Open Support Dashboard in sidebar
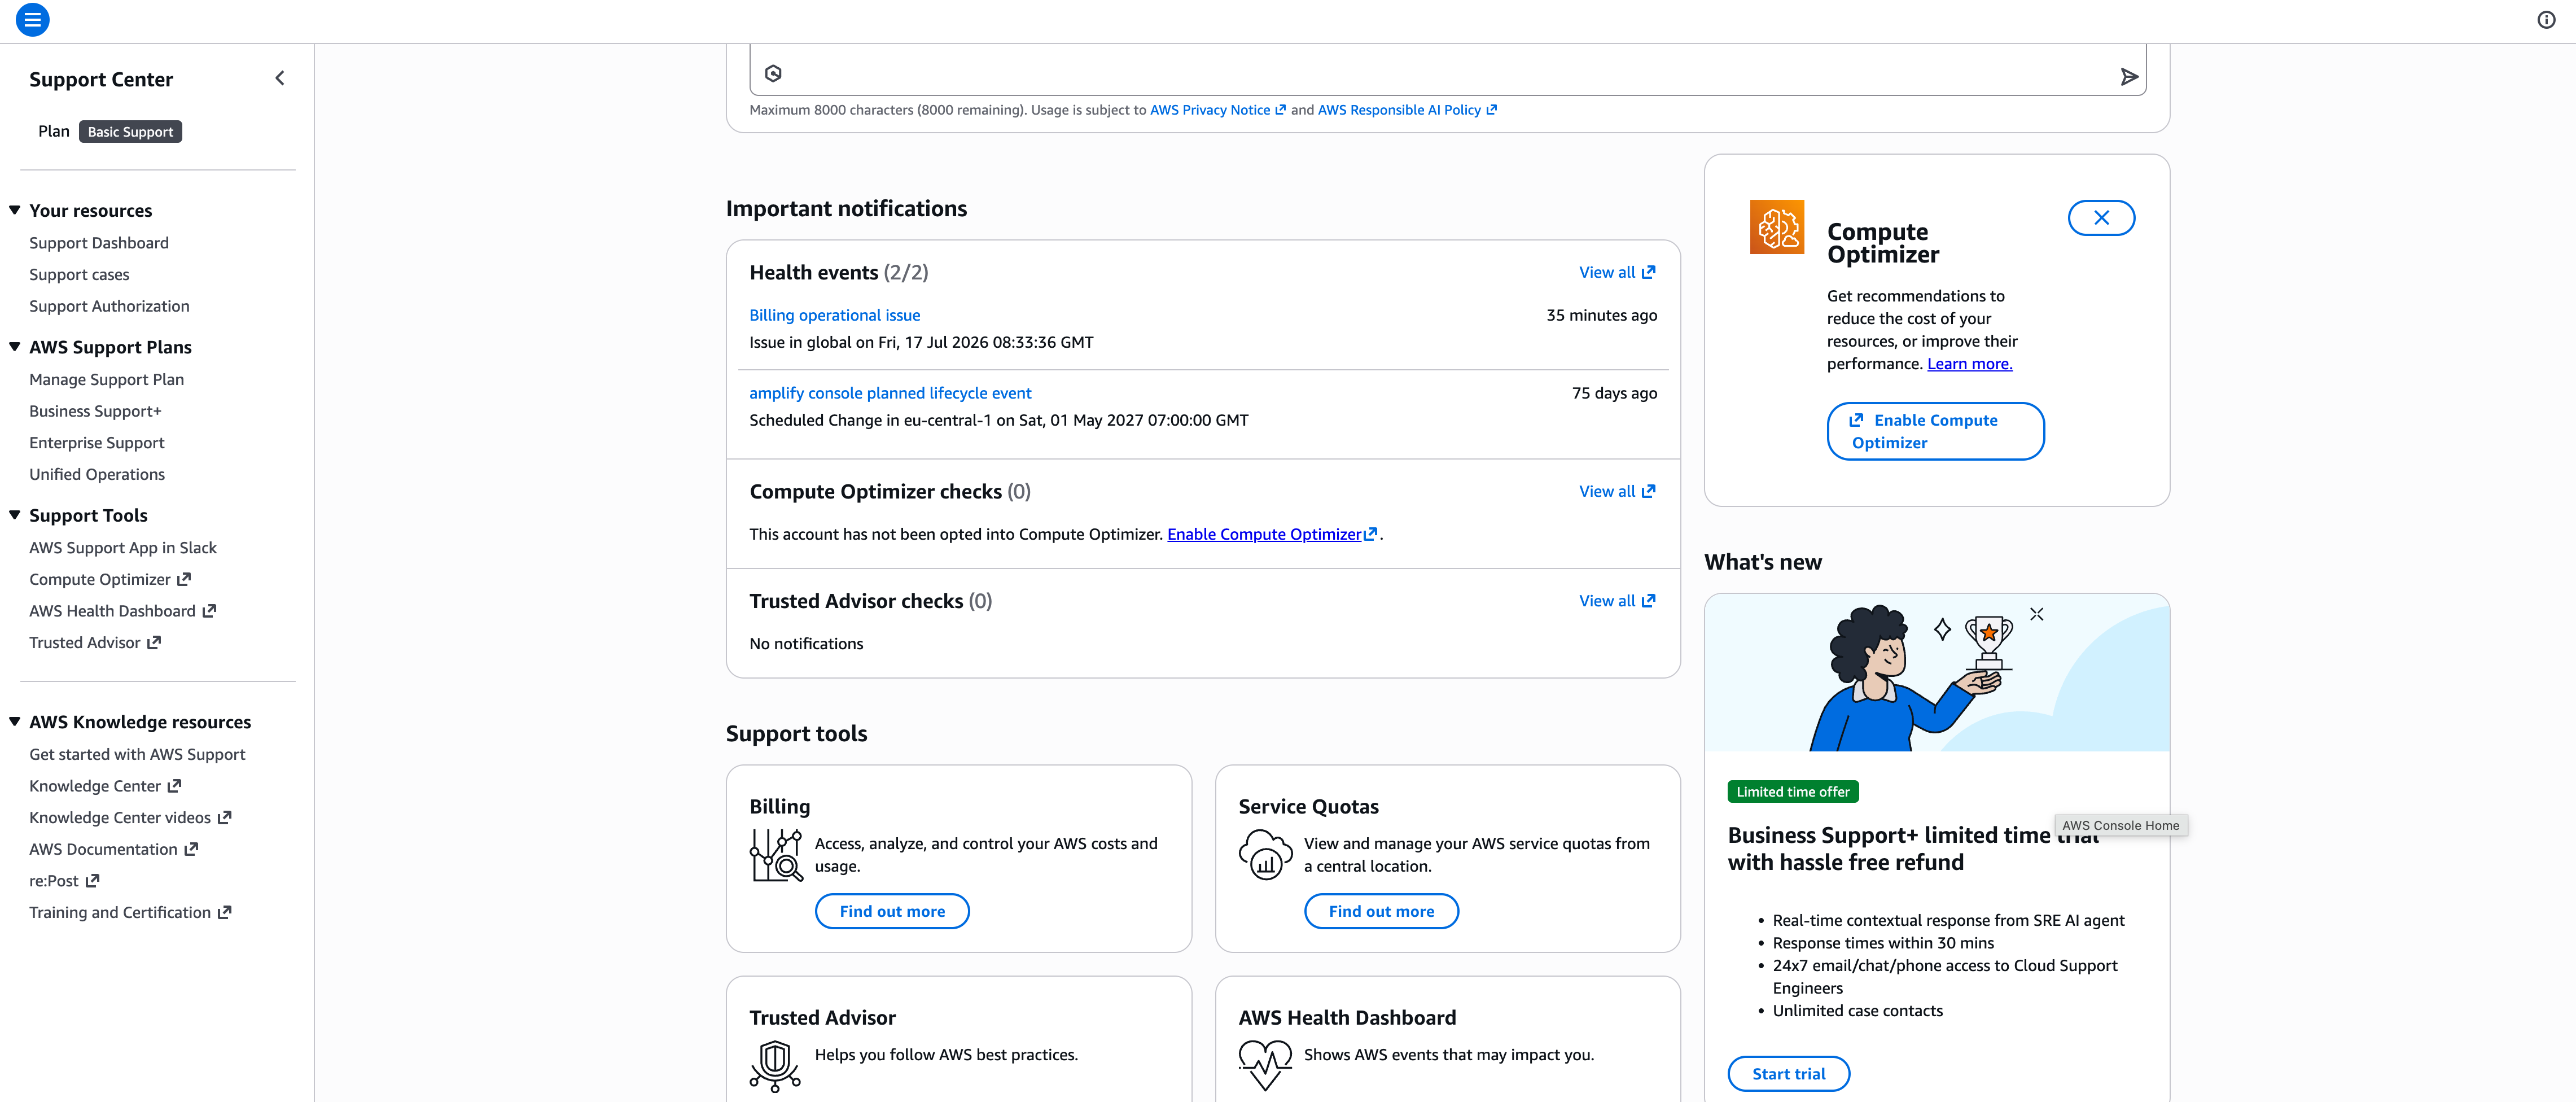Screen dimensions: 2576x1102 [x=99, y=243]
